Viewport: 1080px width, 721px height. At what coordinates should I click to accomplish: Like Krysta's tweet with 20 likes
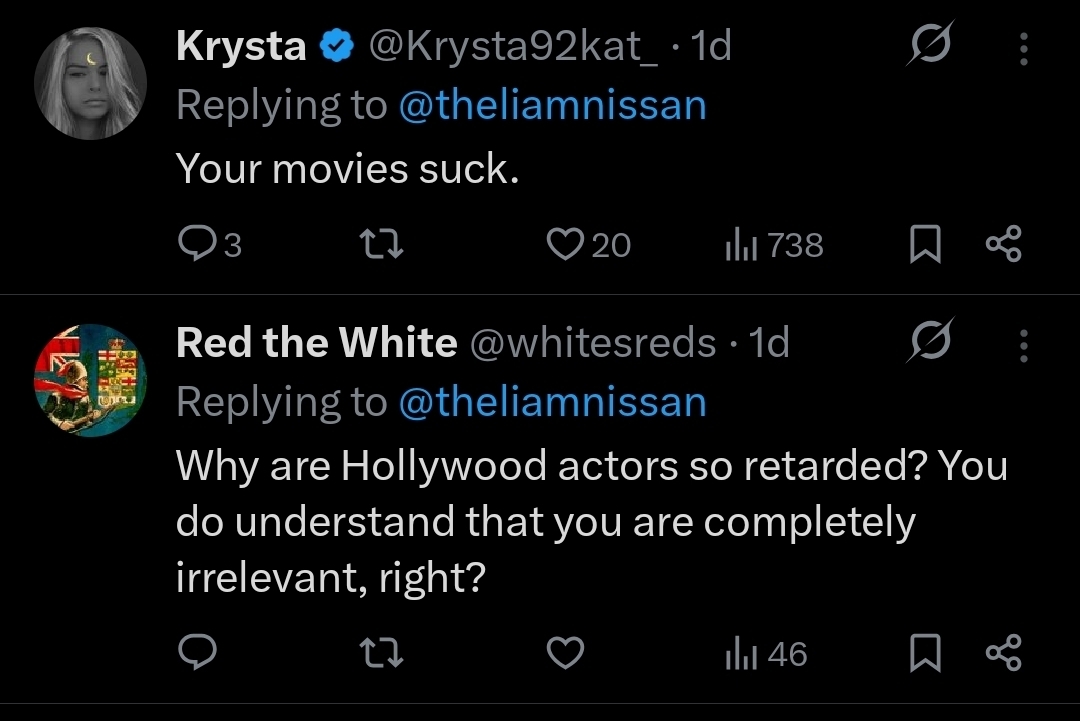point(565,245)
